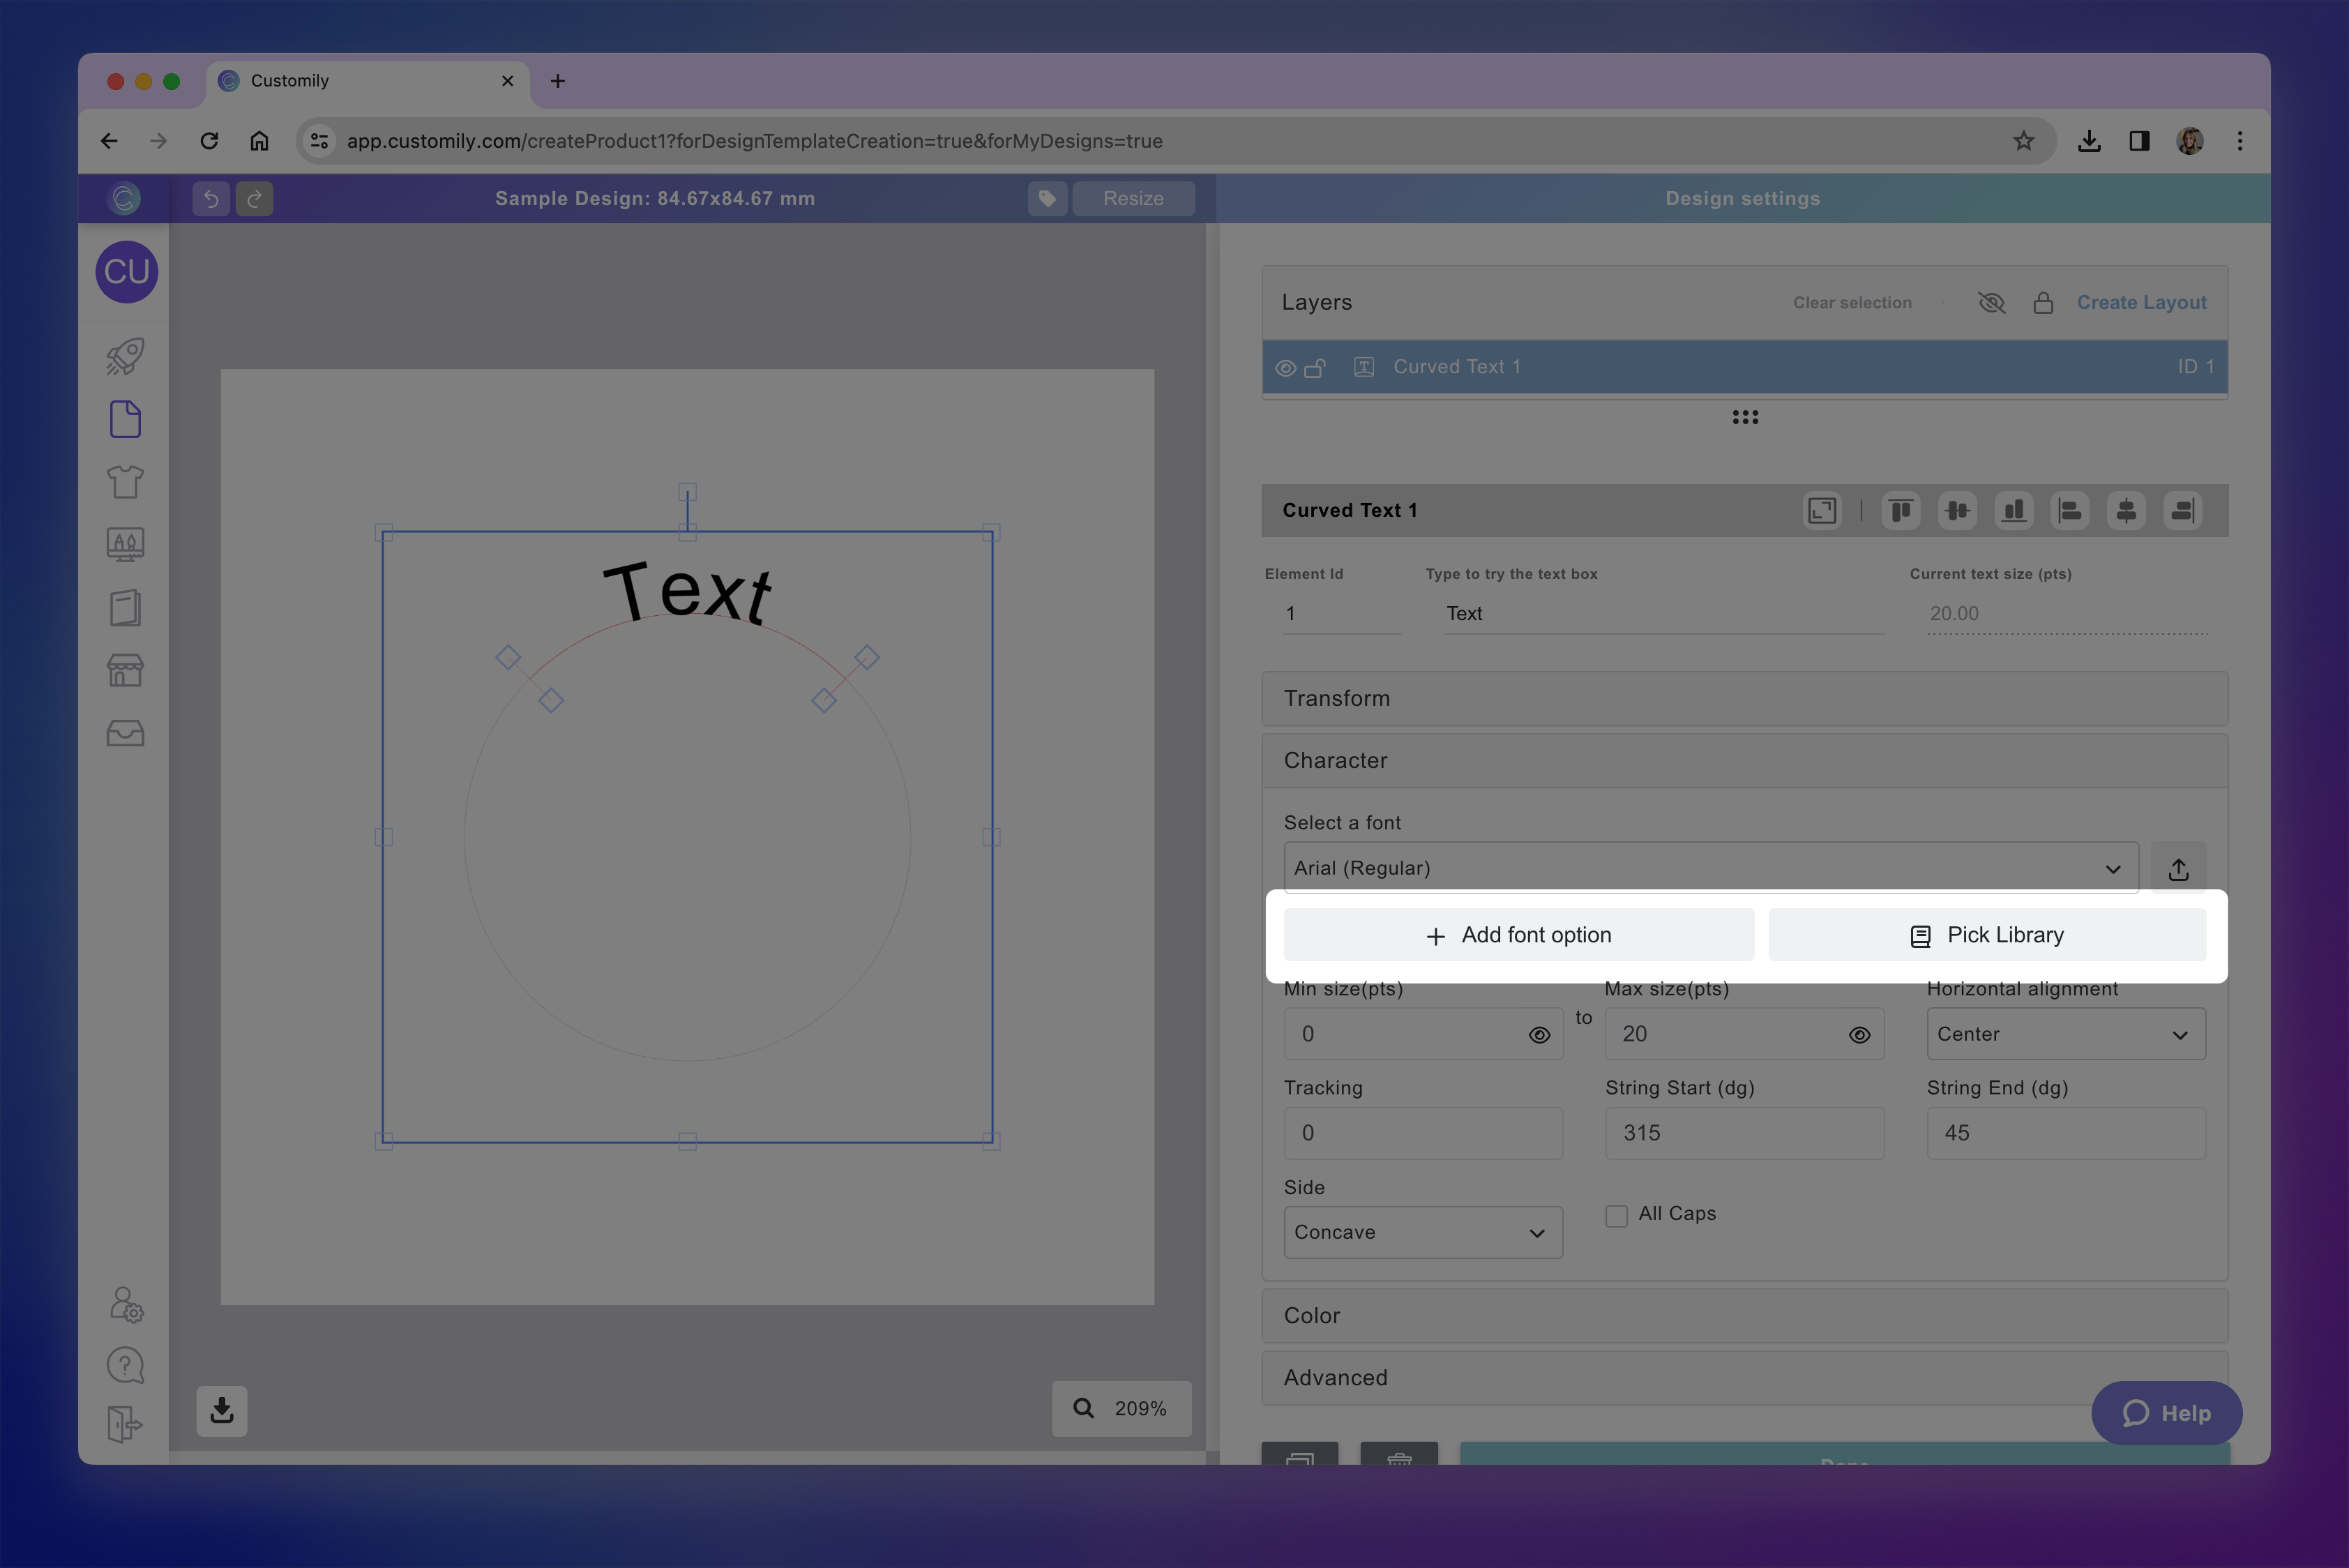The width and height of the screenshot is (2349, 1568).
Task: Click the inbox tray icon in sidebar
Action: coord(125,733)
